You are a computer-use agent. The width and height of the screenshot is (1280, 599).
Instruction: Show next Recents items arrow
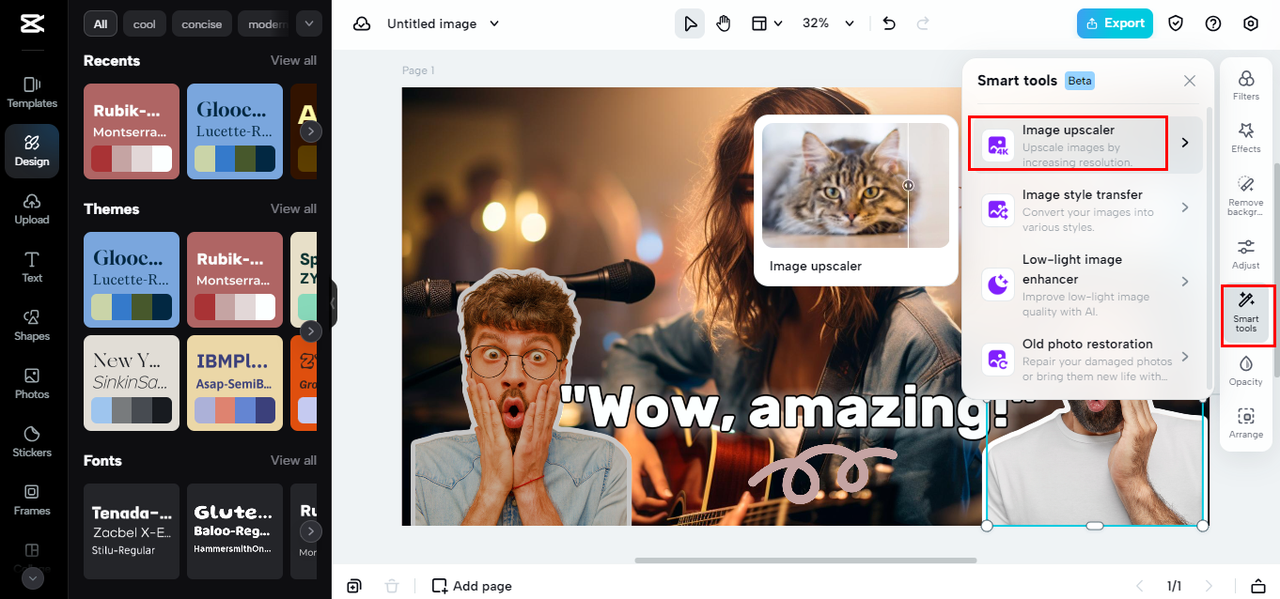pos(311,131)
